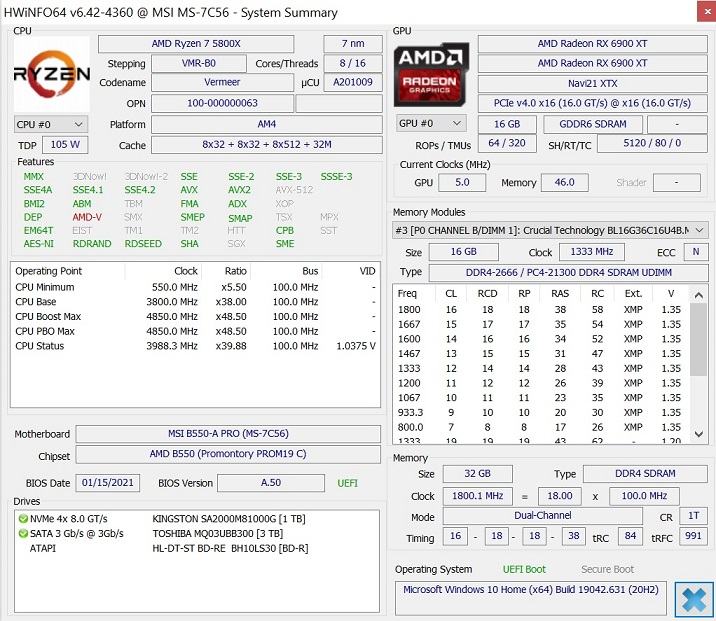The height and width of the screenshot is (621, 716).
Task: Click the Stepping VMR-B0 field
Action: [x=199, y=63]
